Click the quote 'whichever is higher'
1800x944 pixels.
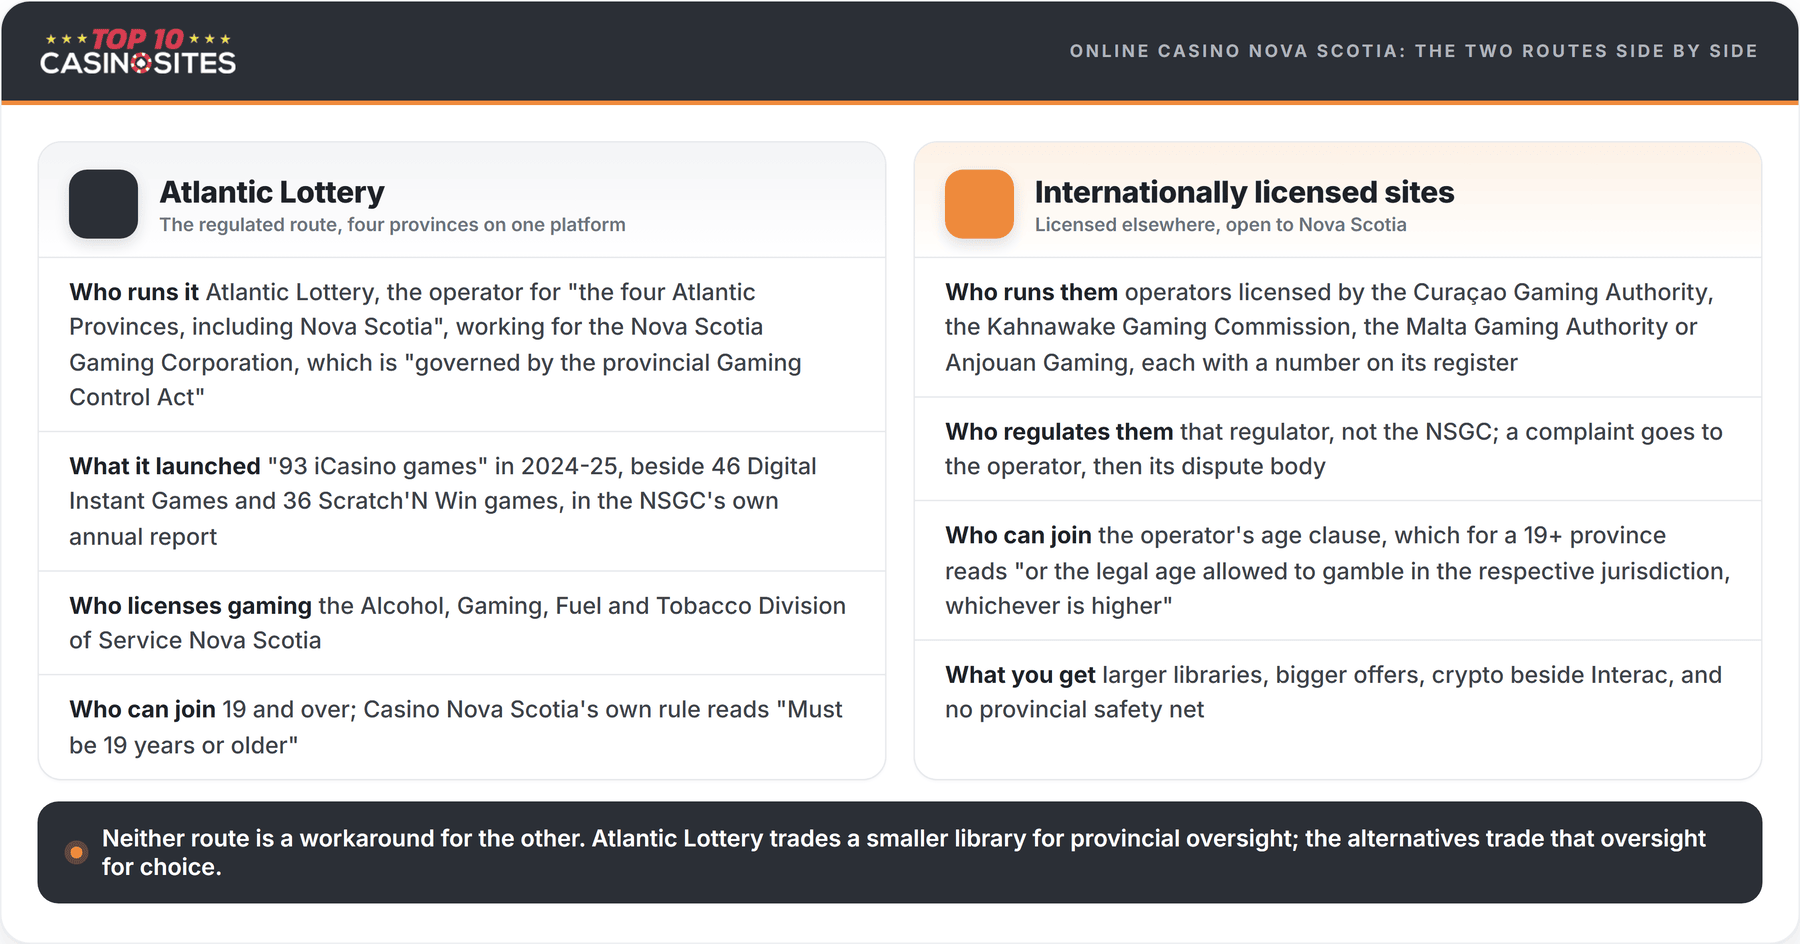pos(1059,606)
